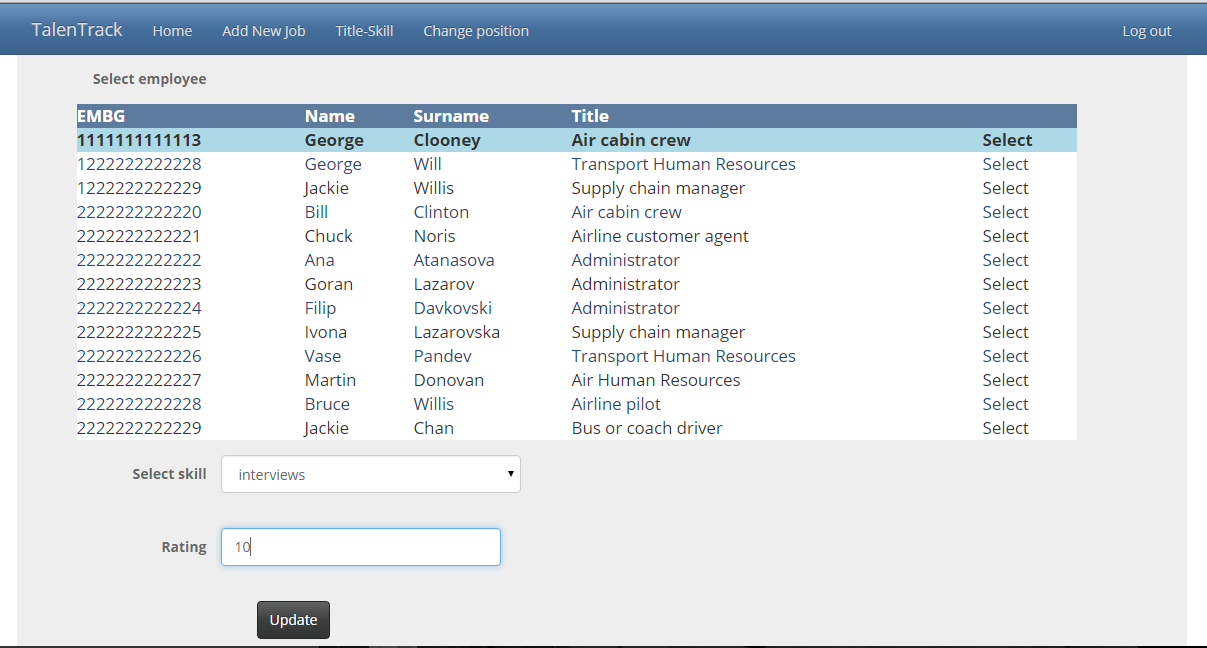Select employee George Will
The image size is (1207, 648).
(1005, 164)
